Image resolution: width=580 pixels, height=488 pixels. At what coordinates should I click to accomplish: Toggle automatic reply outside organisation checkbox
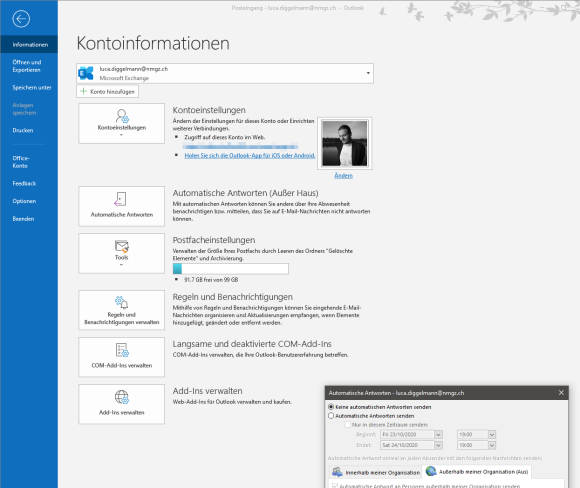click(335, 486)
